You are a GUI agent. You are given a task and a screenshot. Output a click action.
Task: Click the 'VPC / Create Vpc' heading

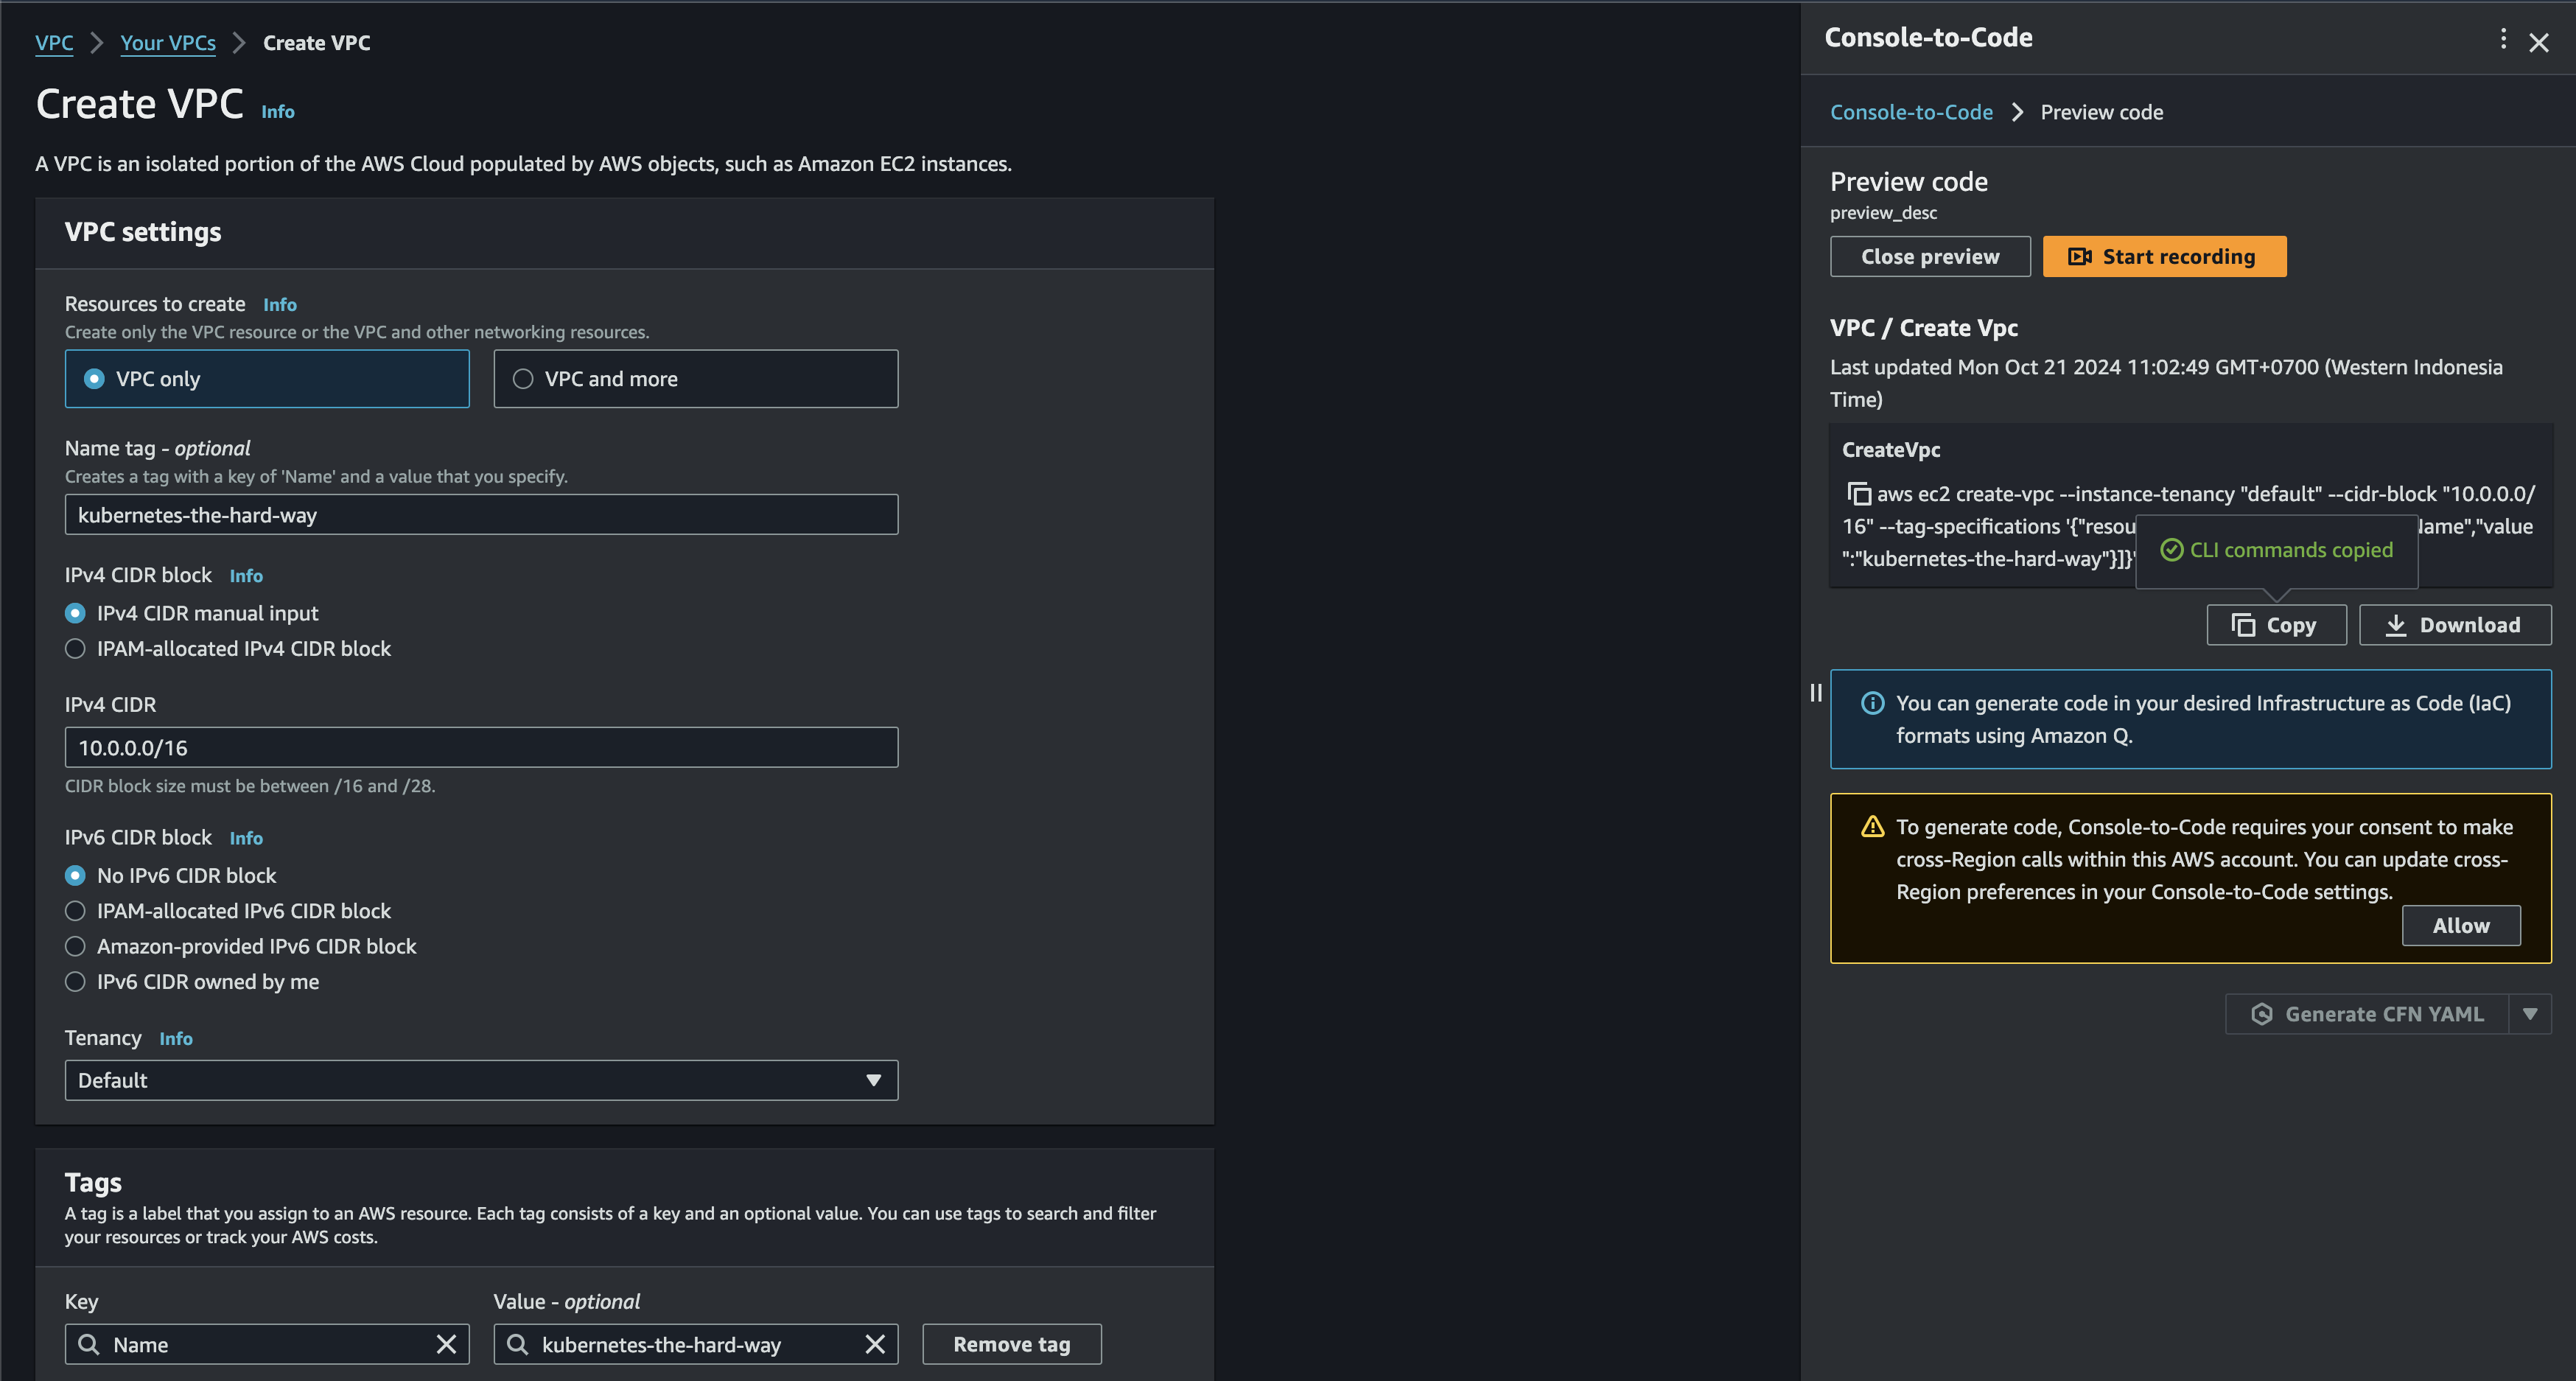click(1923, 328)
